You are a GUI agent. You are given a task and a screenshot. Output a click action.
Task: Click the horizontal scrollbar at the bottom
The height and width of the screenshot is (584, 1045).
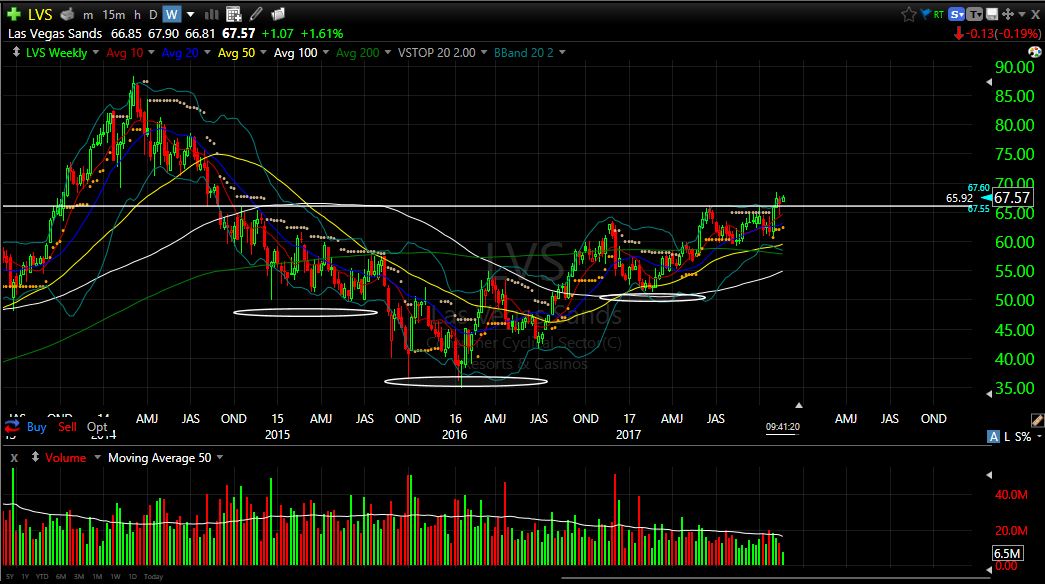tap(775, 579)
